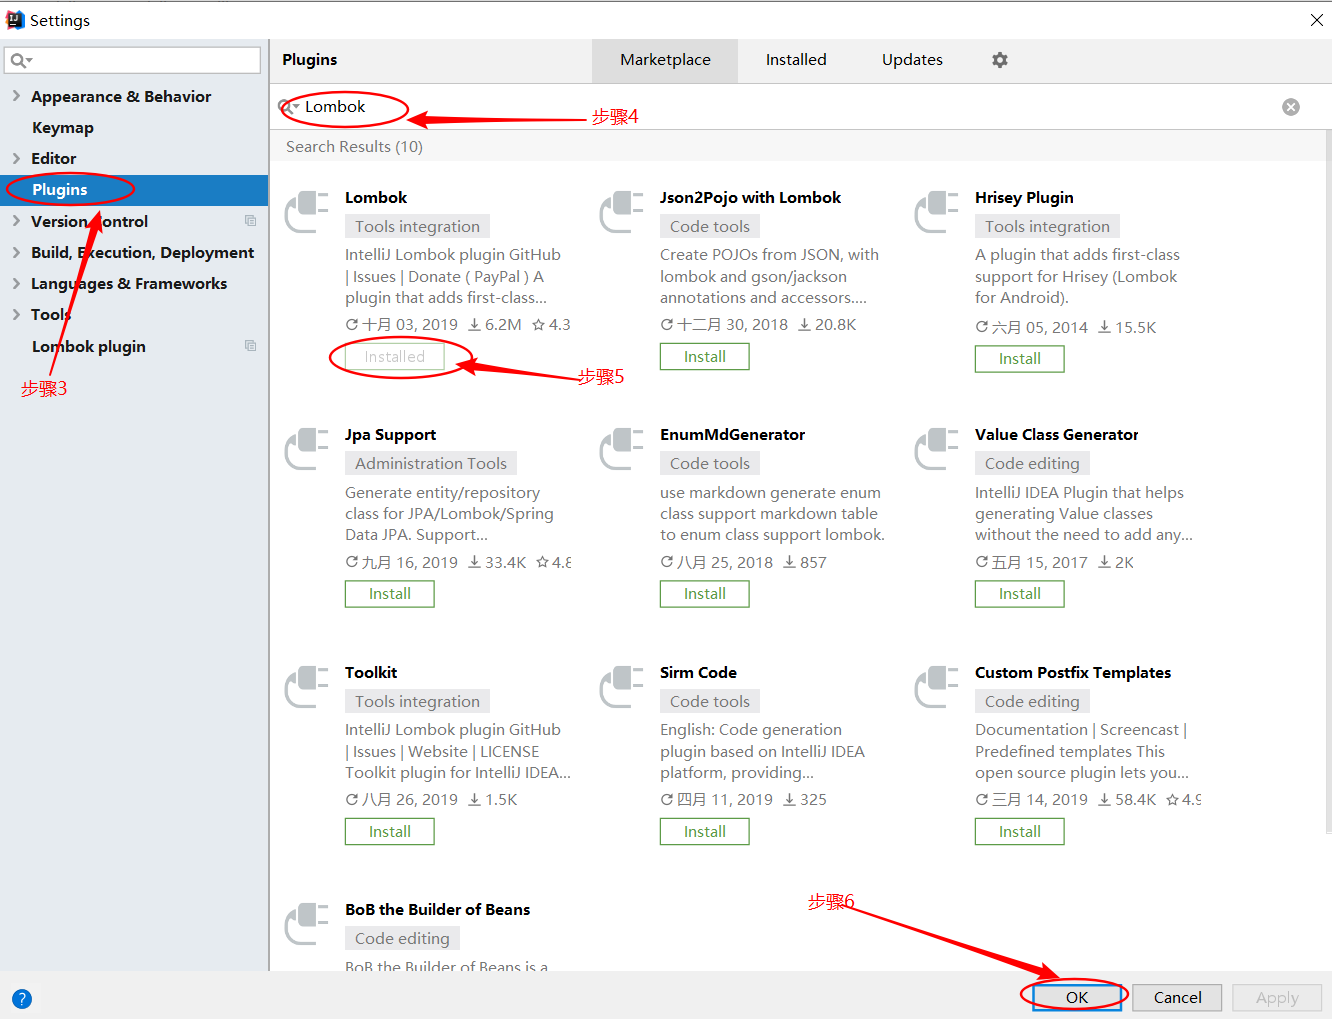Expand the Appearance & Behavior section
1332x1019 pixels.
point(16,96)
